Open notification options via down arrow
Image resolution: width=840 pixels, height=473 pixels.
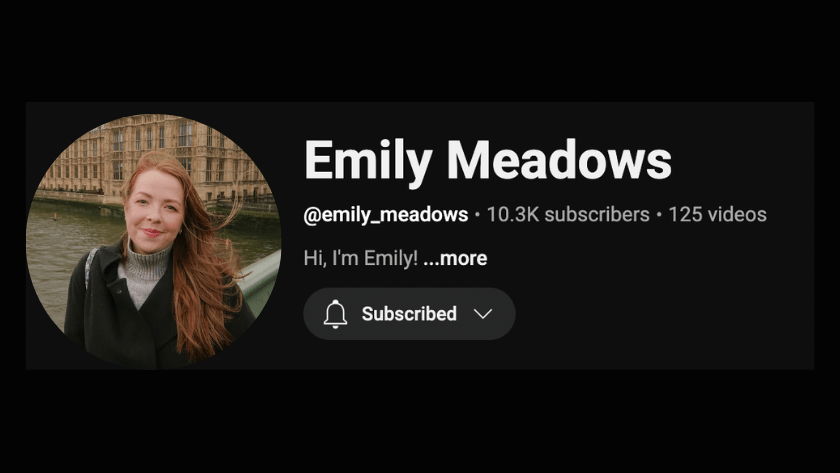483,314
